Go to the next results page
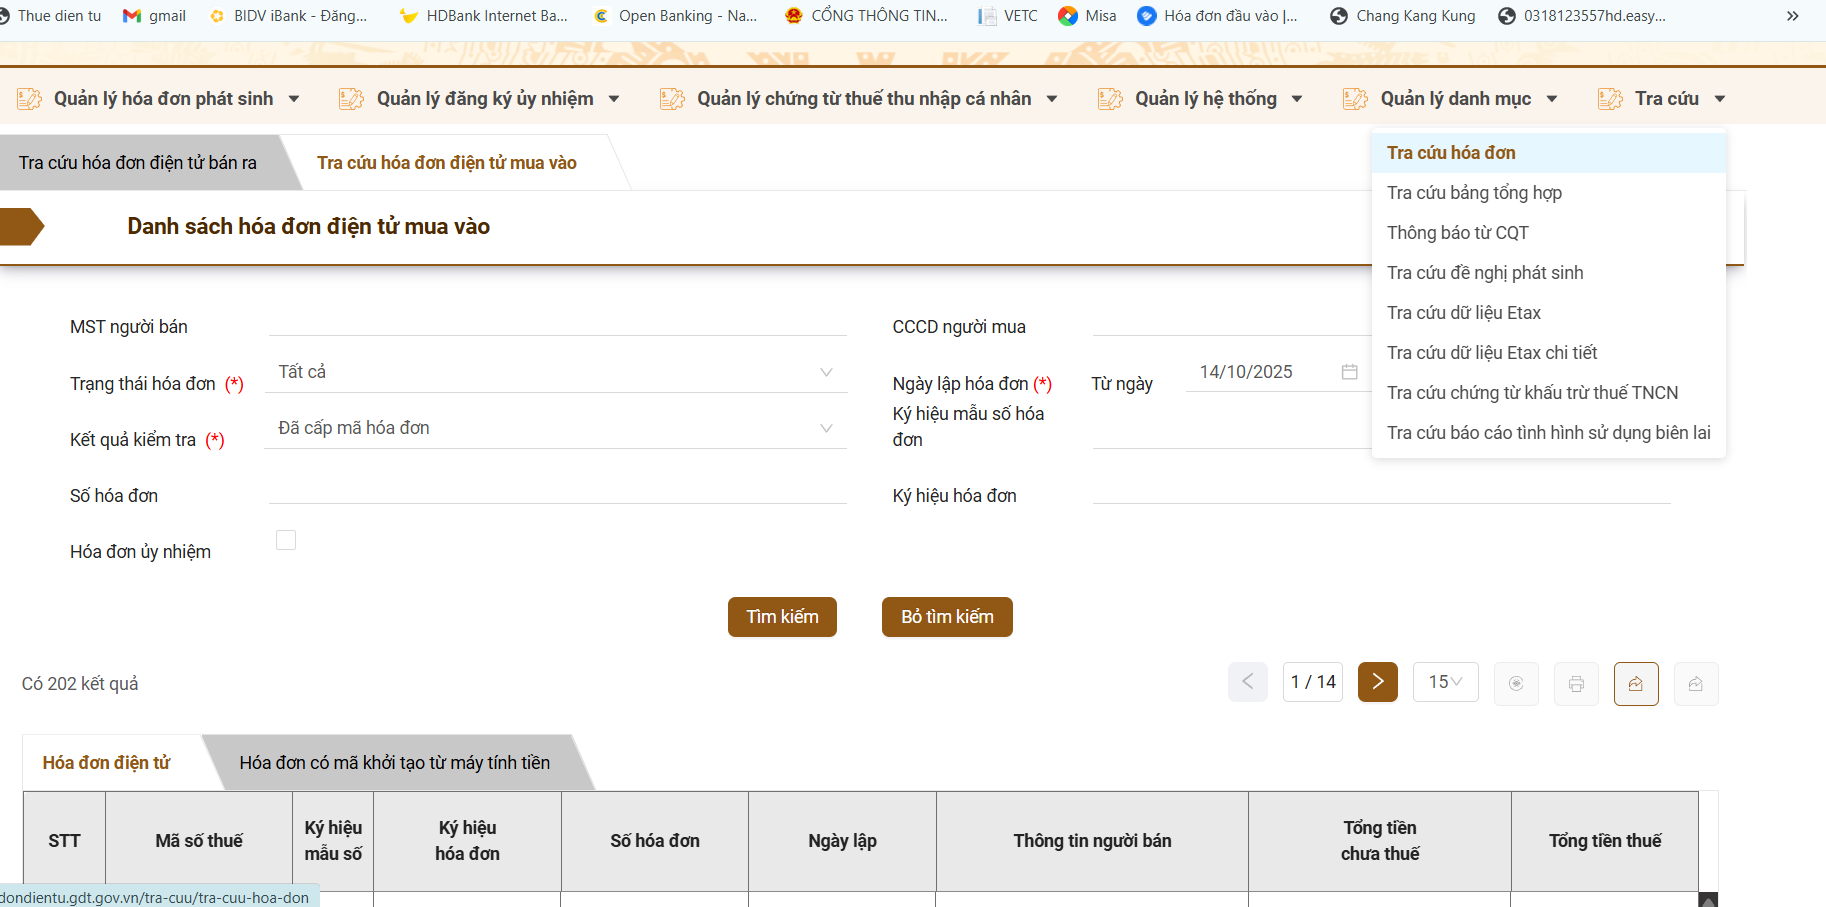The image size is (1826, 907). [x=1377, y=682]
